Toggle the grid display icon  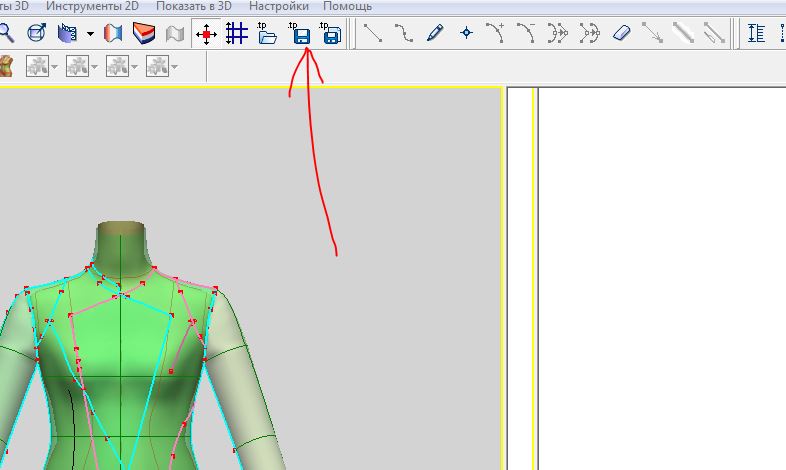click(x=236, y=34)
